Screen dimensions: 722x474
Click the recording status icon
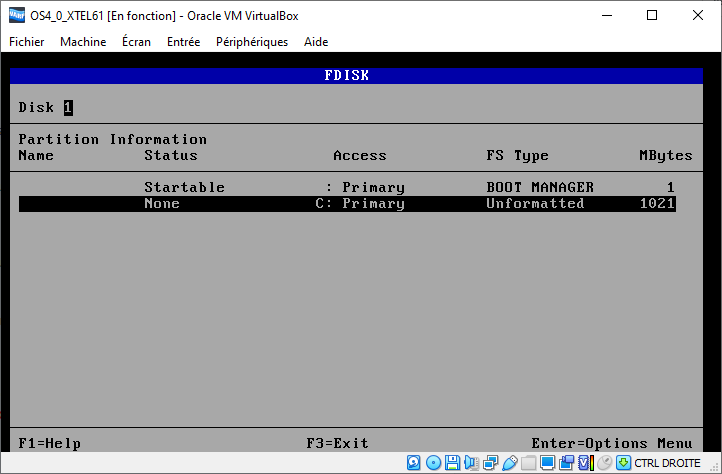tap(567, 463)
